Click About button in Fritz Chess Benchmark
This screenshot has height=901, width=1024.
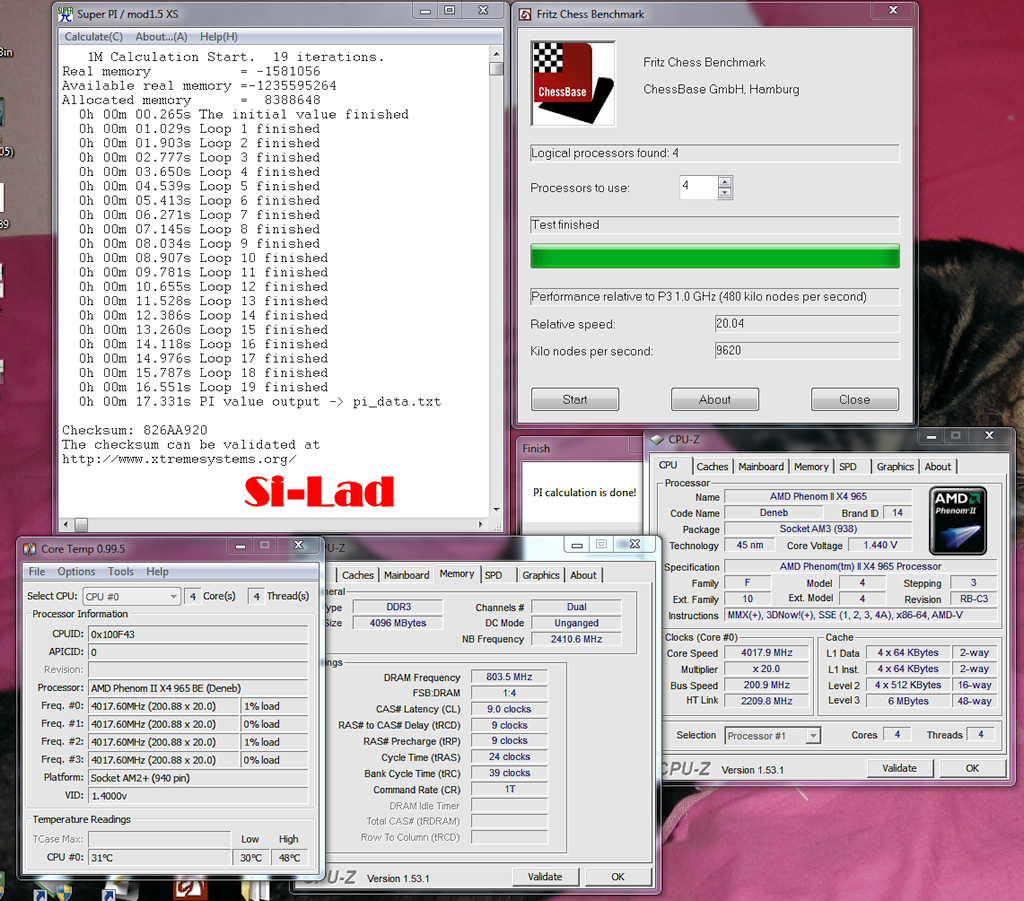tap(715, 400)
